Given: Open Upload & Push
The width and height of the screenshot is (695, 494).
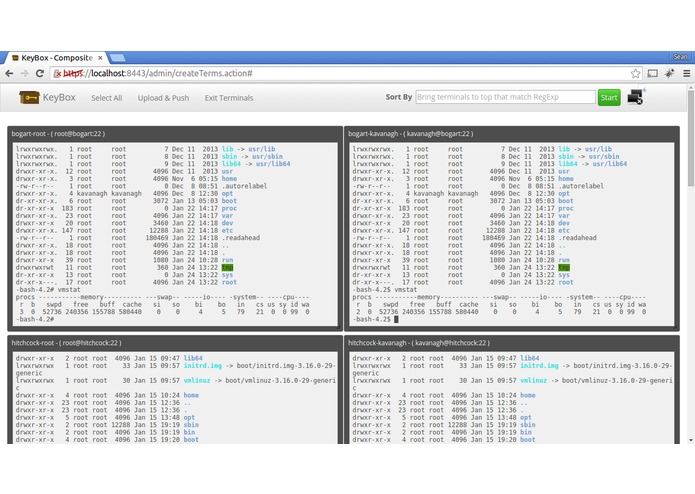Looking at the screenshot, I should pos(163,98).
